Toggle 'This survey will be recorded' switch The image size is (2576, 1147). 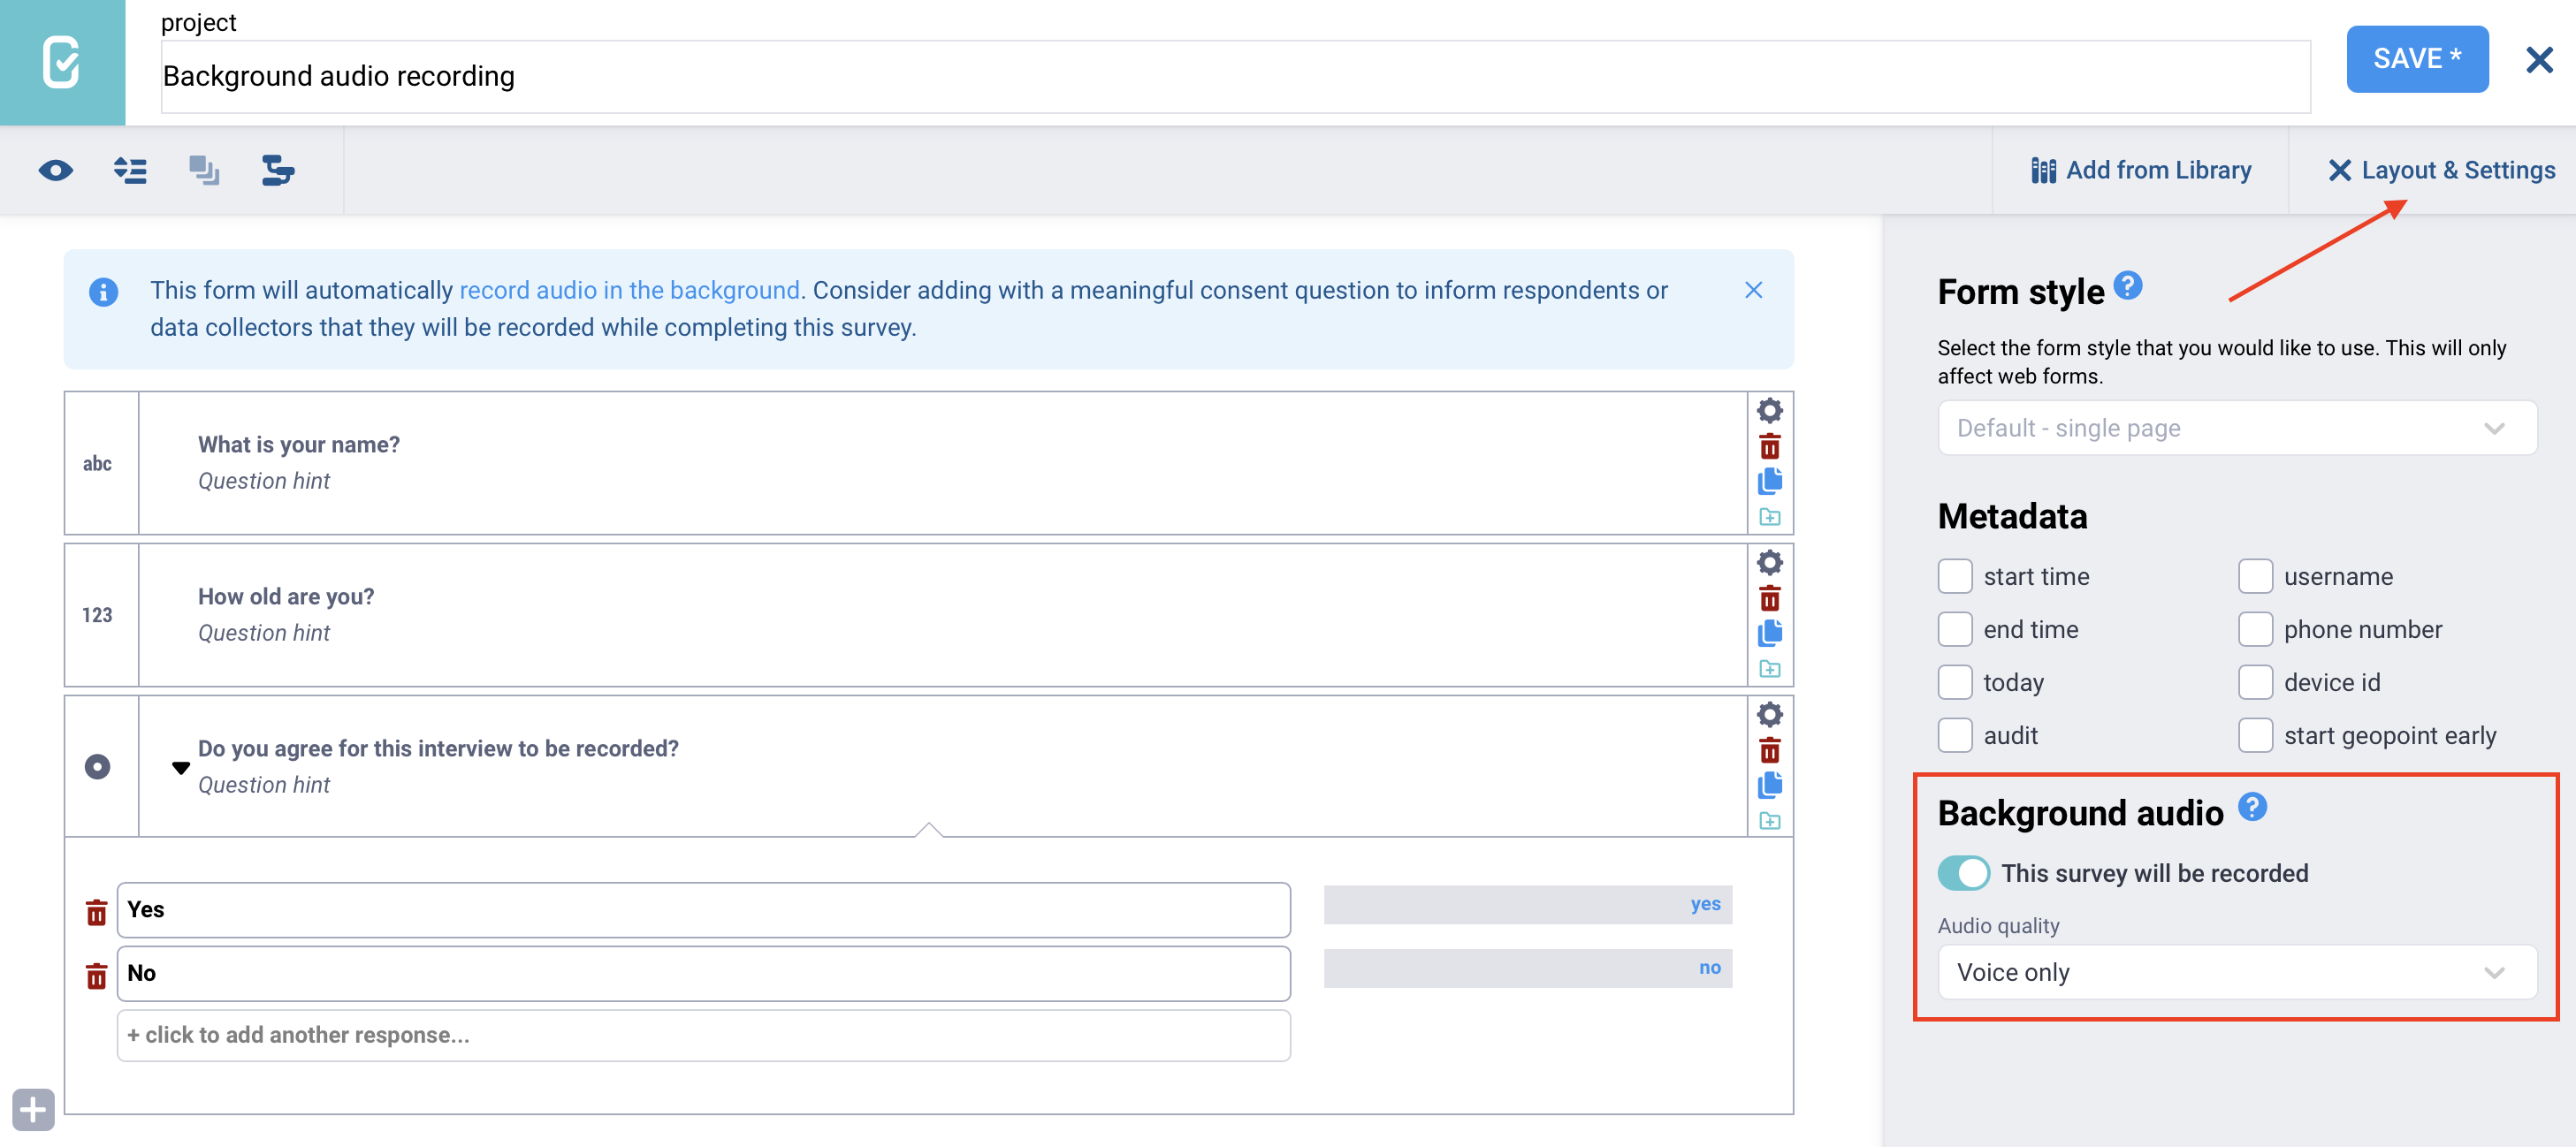[1963, 873]
